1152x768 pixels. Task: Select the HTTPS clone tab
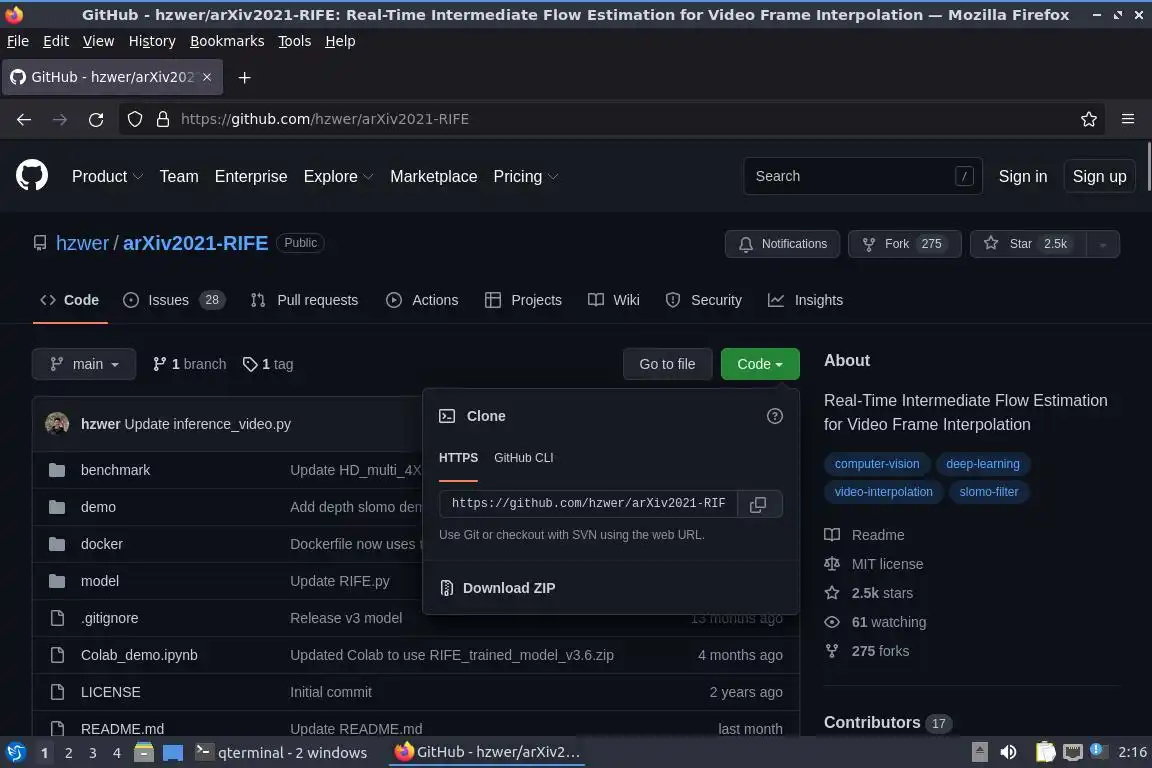click(x=458, y=457)
